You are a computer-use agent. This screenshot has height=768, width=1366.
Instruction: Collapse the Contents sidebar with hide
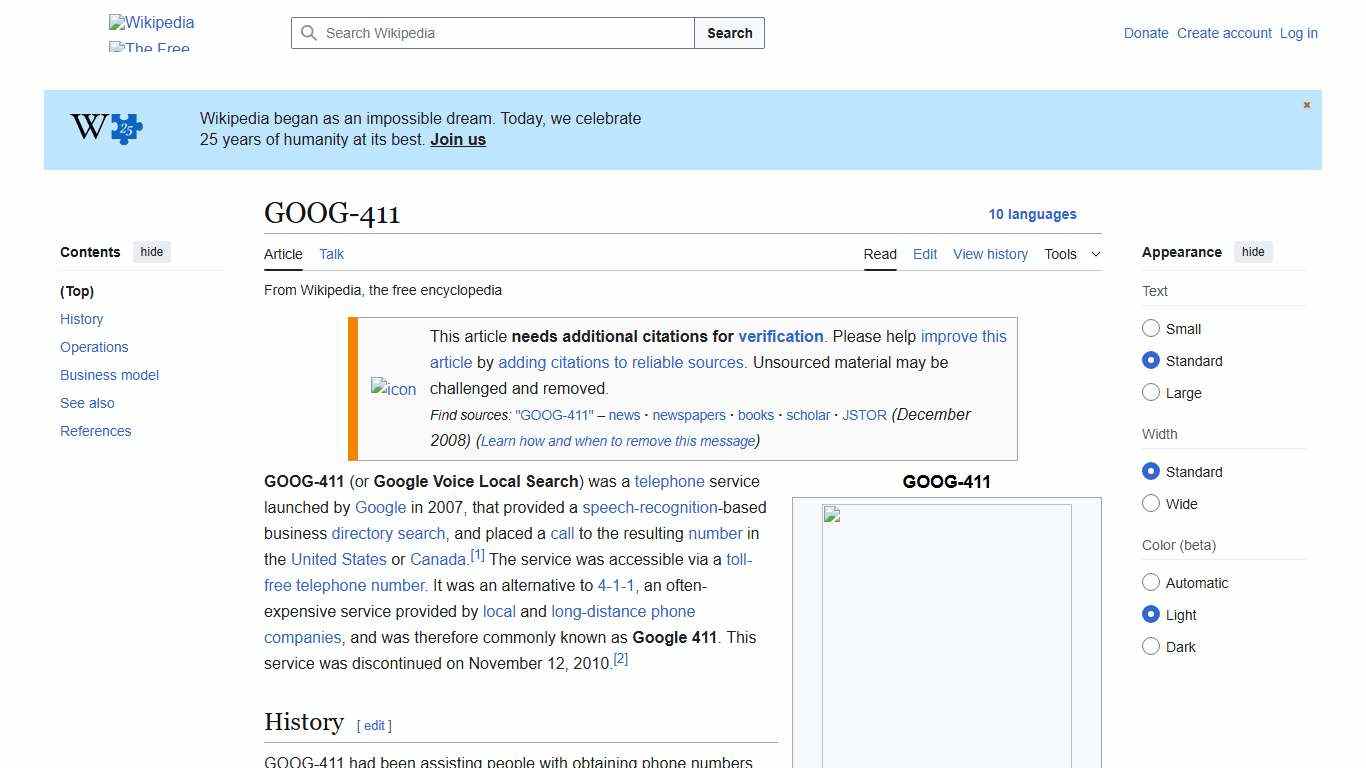(151, 252)
